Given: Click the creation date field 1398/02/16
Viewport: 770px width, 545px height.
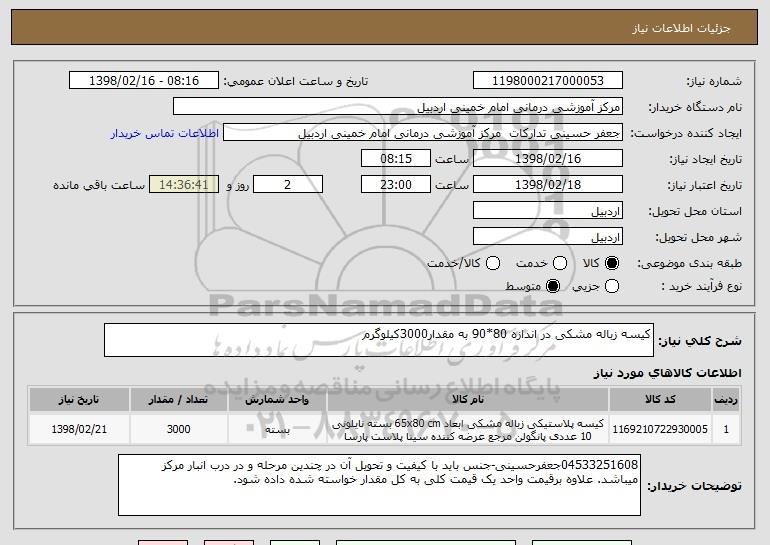Looking at the screenshot, I should click(x=548, y=159).
